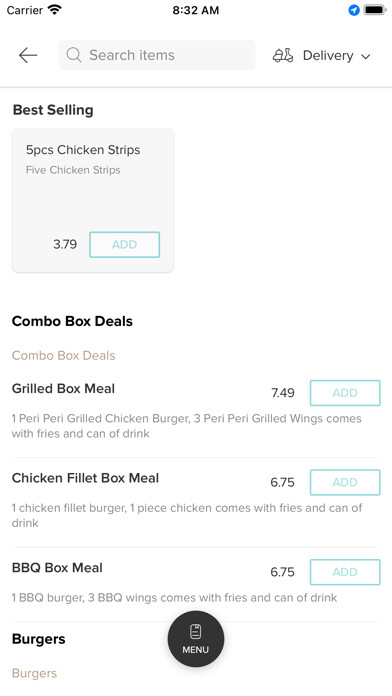This screenshot has width=392, height=696.
Task: Tap the back arrow icon
Action: [x=28, y=55]
